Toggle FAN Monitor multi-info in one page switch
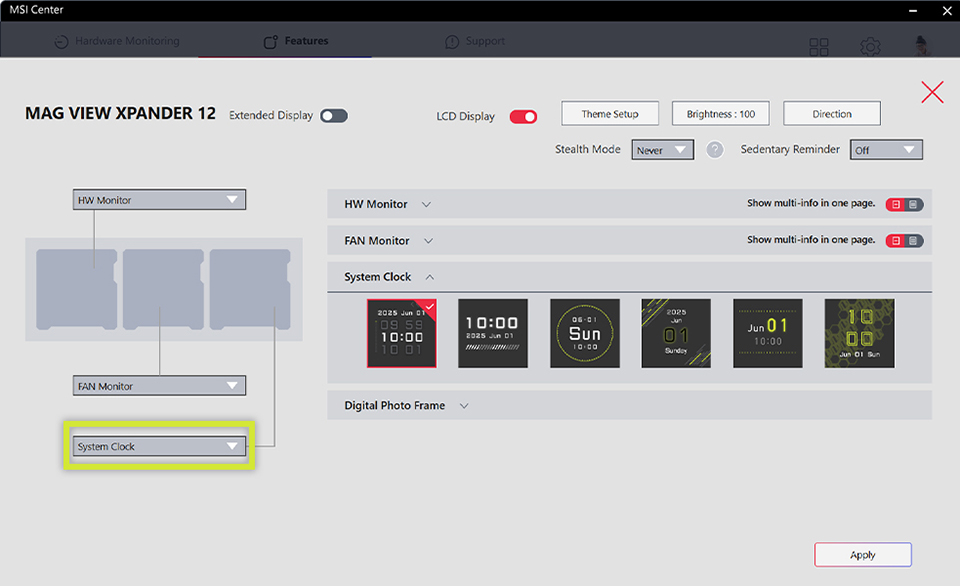 [x=904, y=241]
